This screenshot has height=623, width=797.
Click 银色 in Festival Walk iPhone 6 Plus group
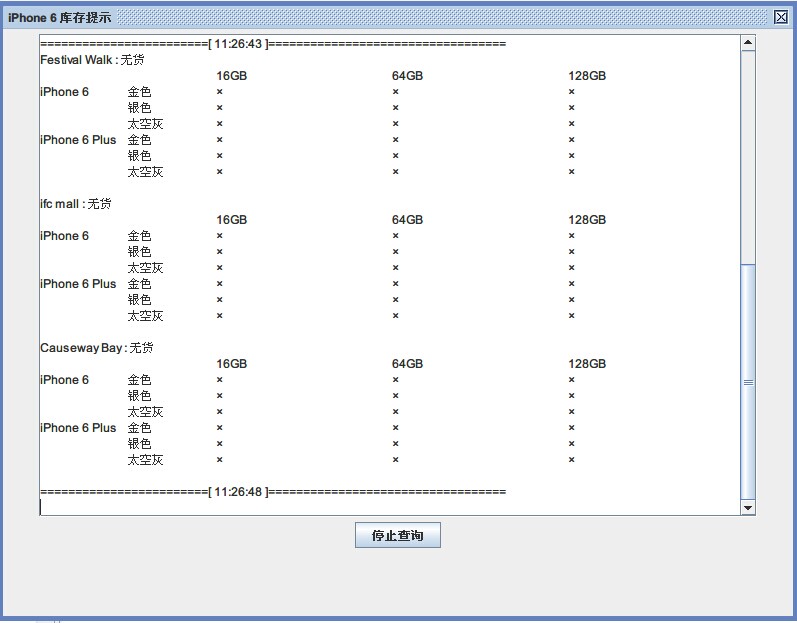click(139, 155)
